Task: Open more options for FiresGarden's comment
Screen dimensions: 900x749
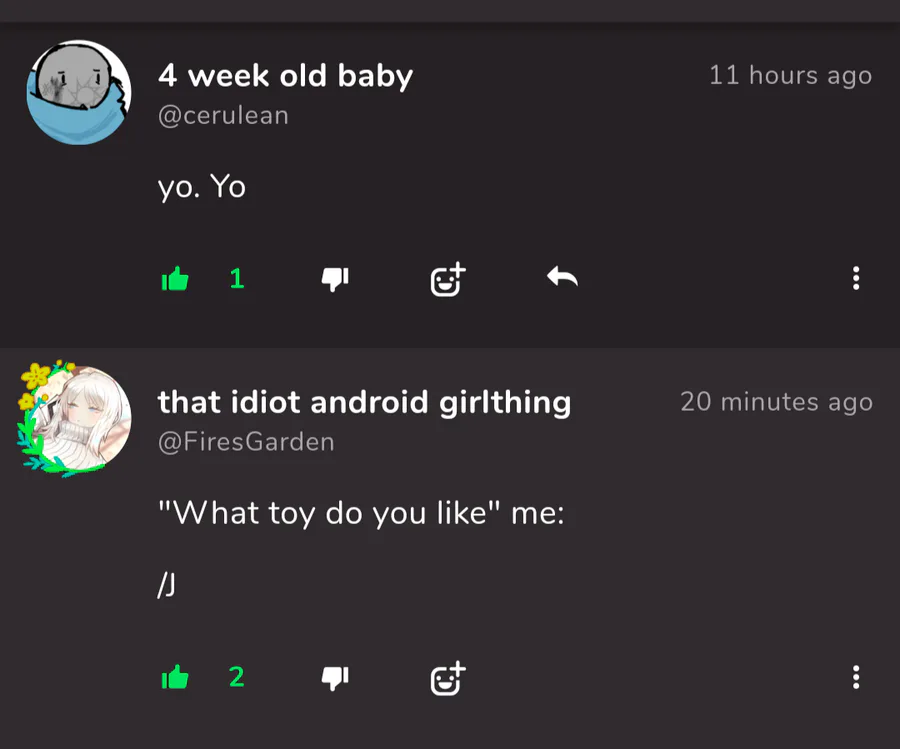Action: (x=856, y=677)
